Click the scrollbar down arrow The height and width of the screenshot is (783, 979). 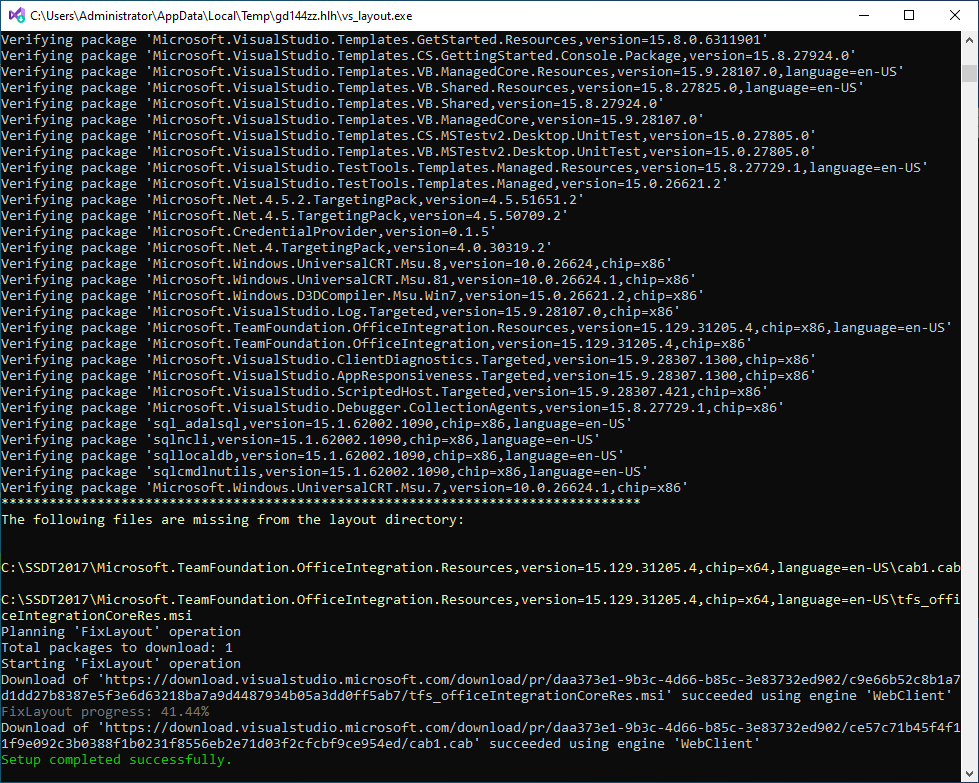click(969, 774)
